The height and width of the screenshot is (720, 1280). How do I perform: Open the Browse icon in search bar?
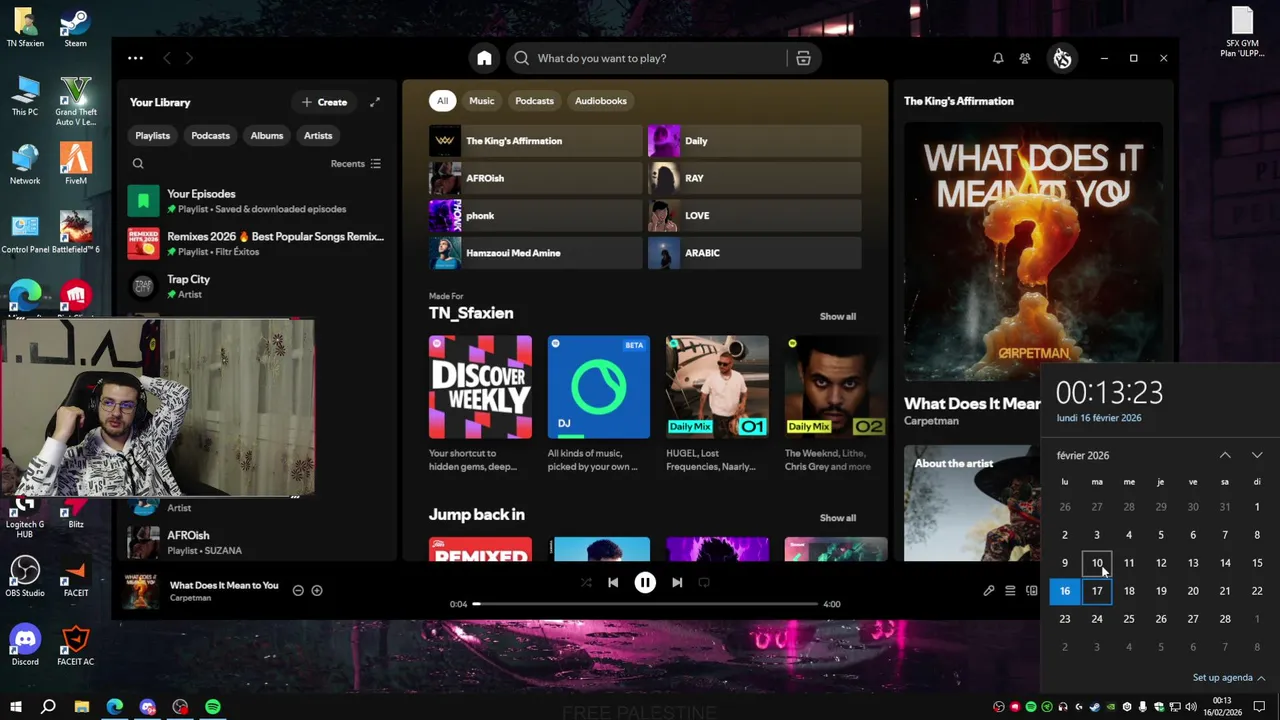pyautogui.click(x=803, y=58)
